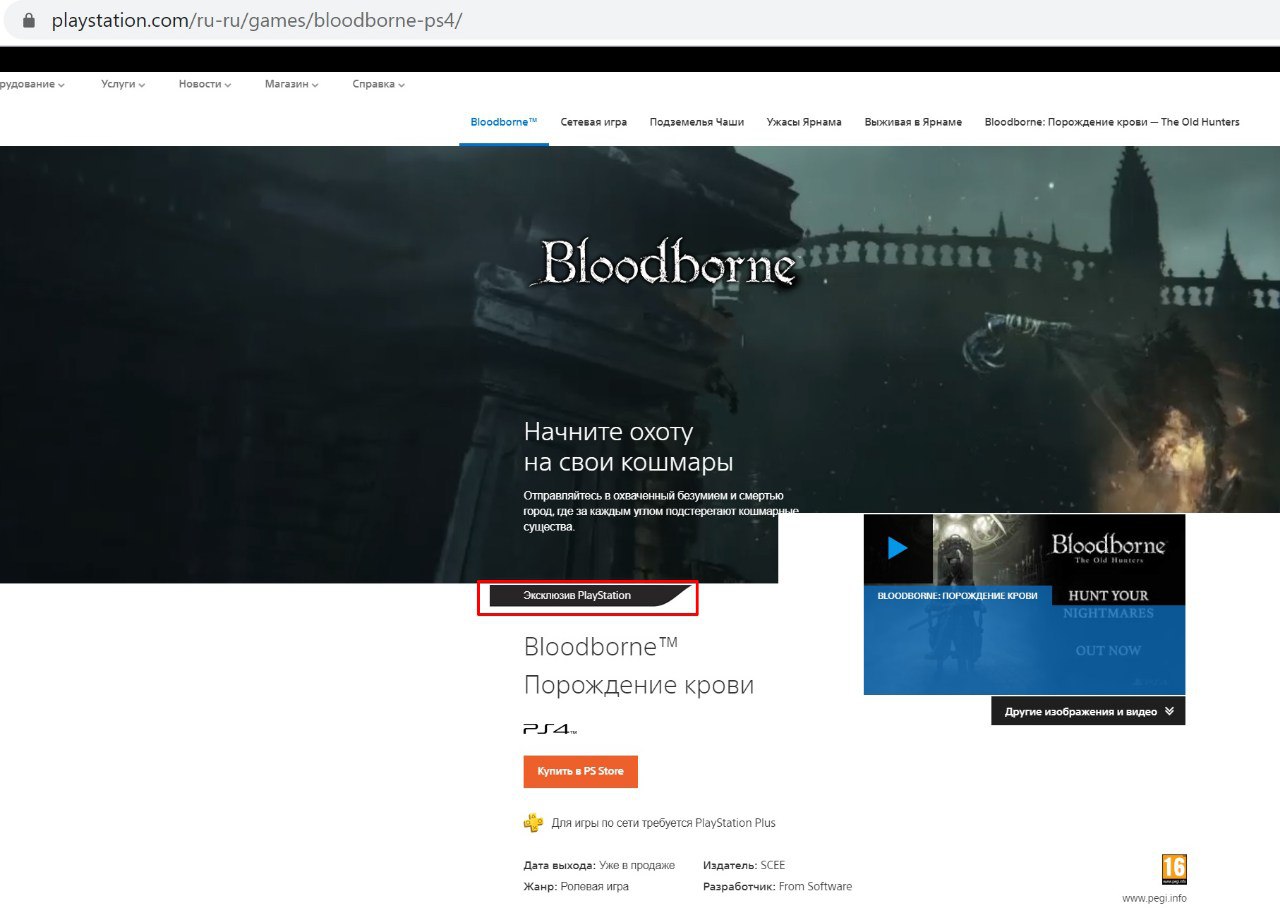This screenshot has width=1280, height=915.
Task: Click the playstation.com URL in address bar
Action: [257, 20]
